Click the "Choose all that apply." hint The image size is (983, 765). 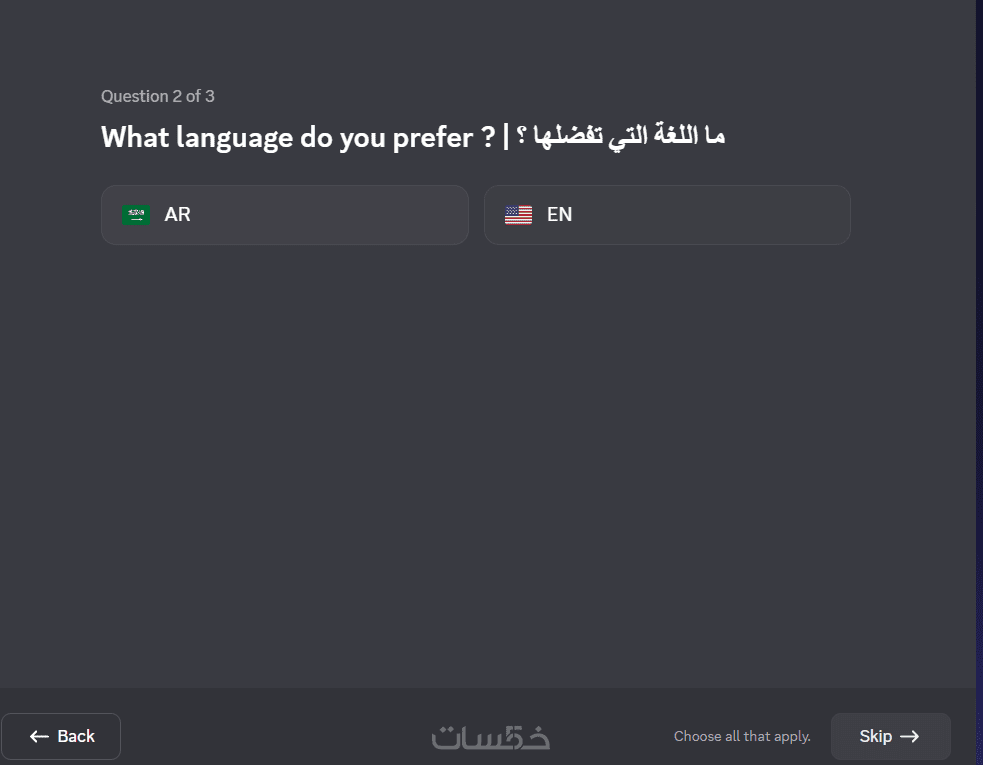[x=742, y=737]
